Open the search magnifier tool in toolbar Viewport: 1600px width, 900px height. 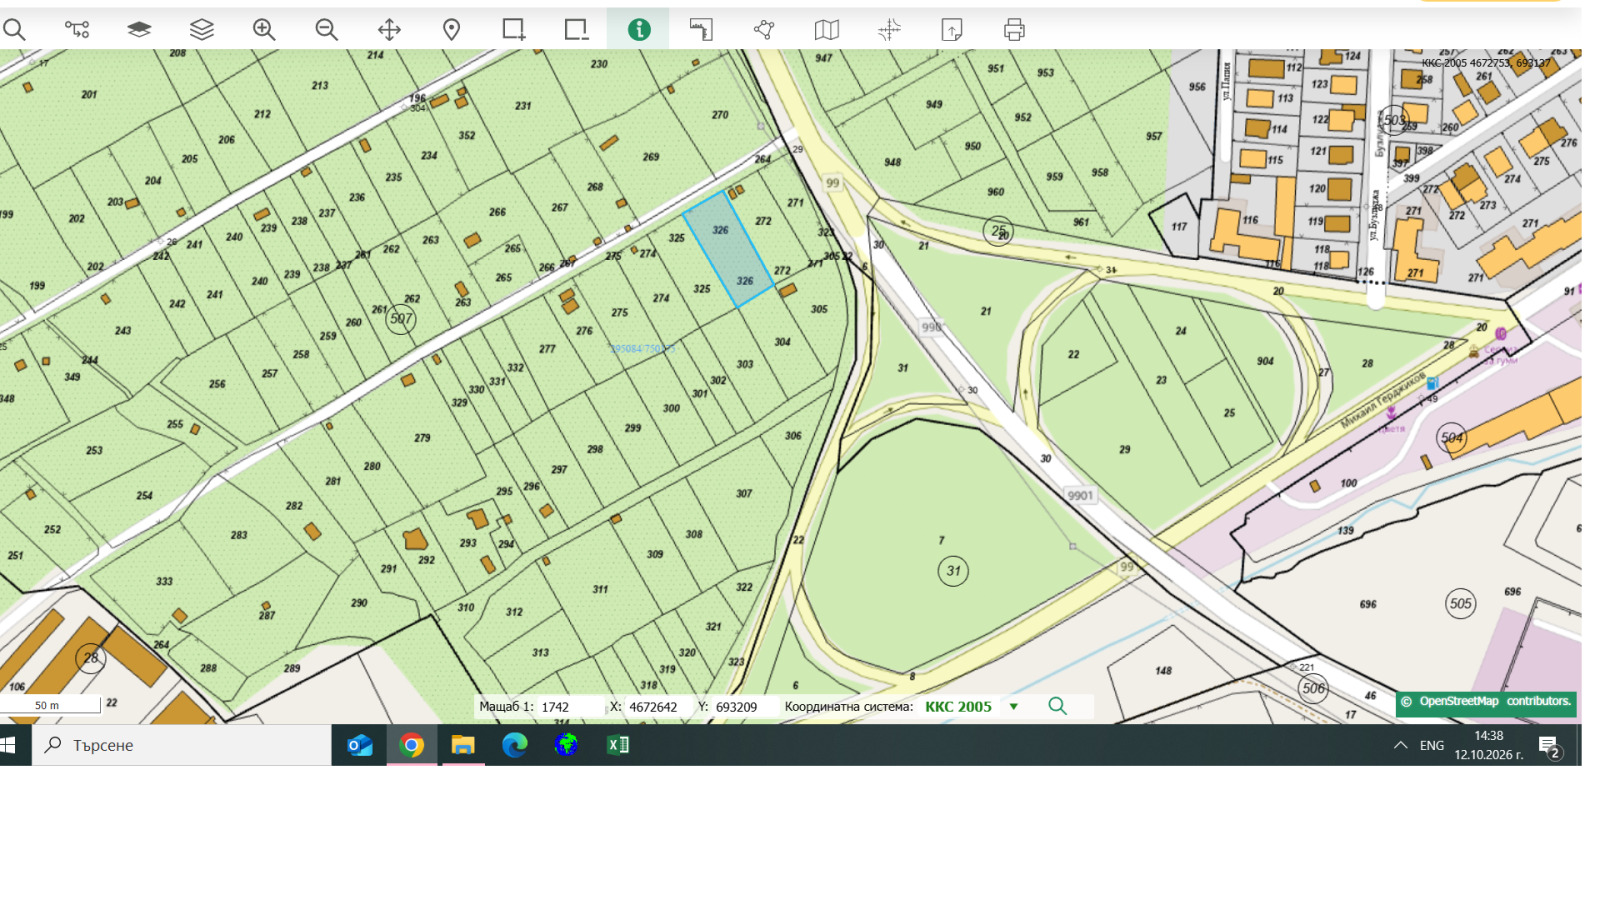click(14, 30)
